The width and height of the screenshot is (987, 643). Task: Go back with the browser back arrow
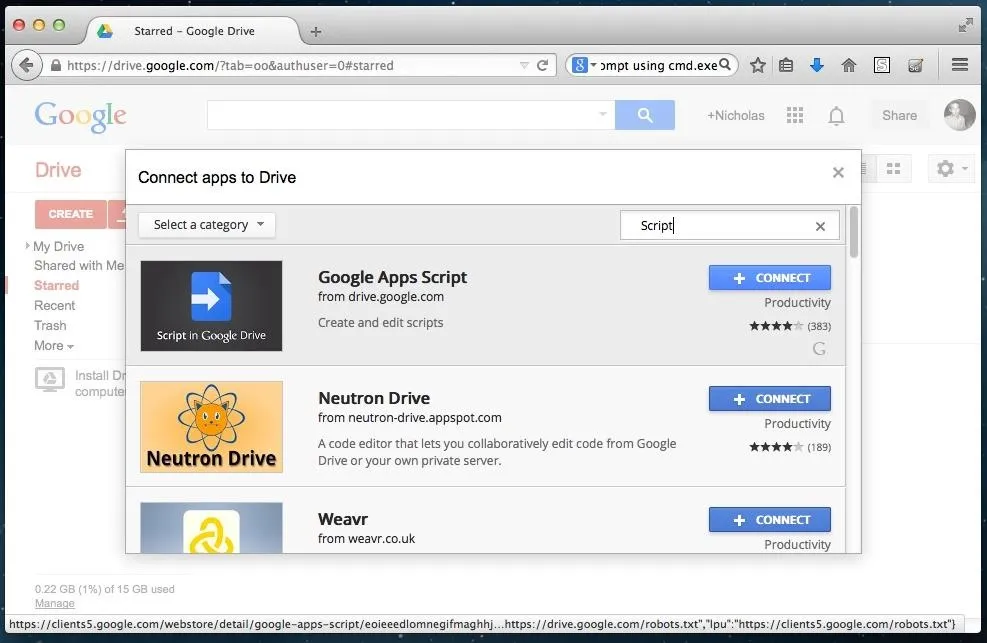[26, 65]
